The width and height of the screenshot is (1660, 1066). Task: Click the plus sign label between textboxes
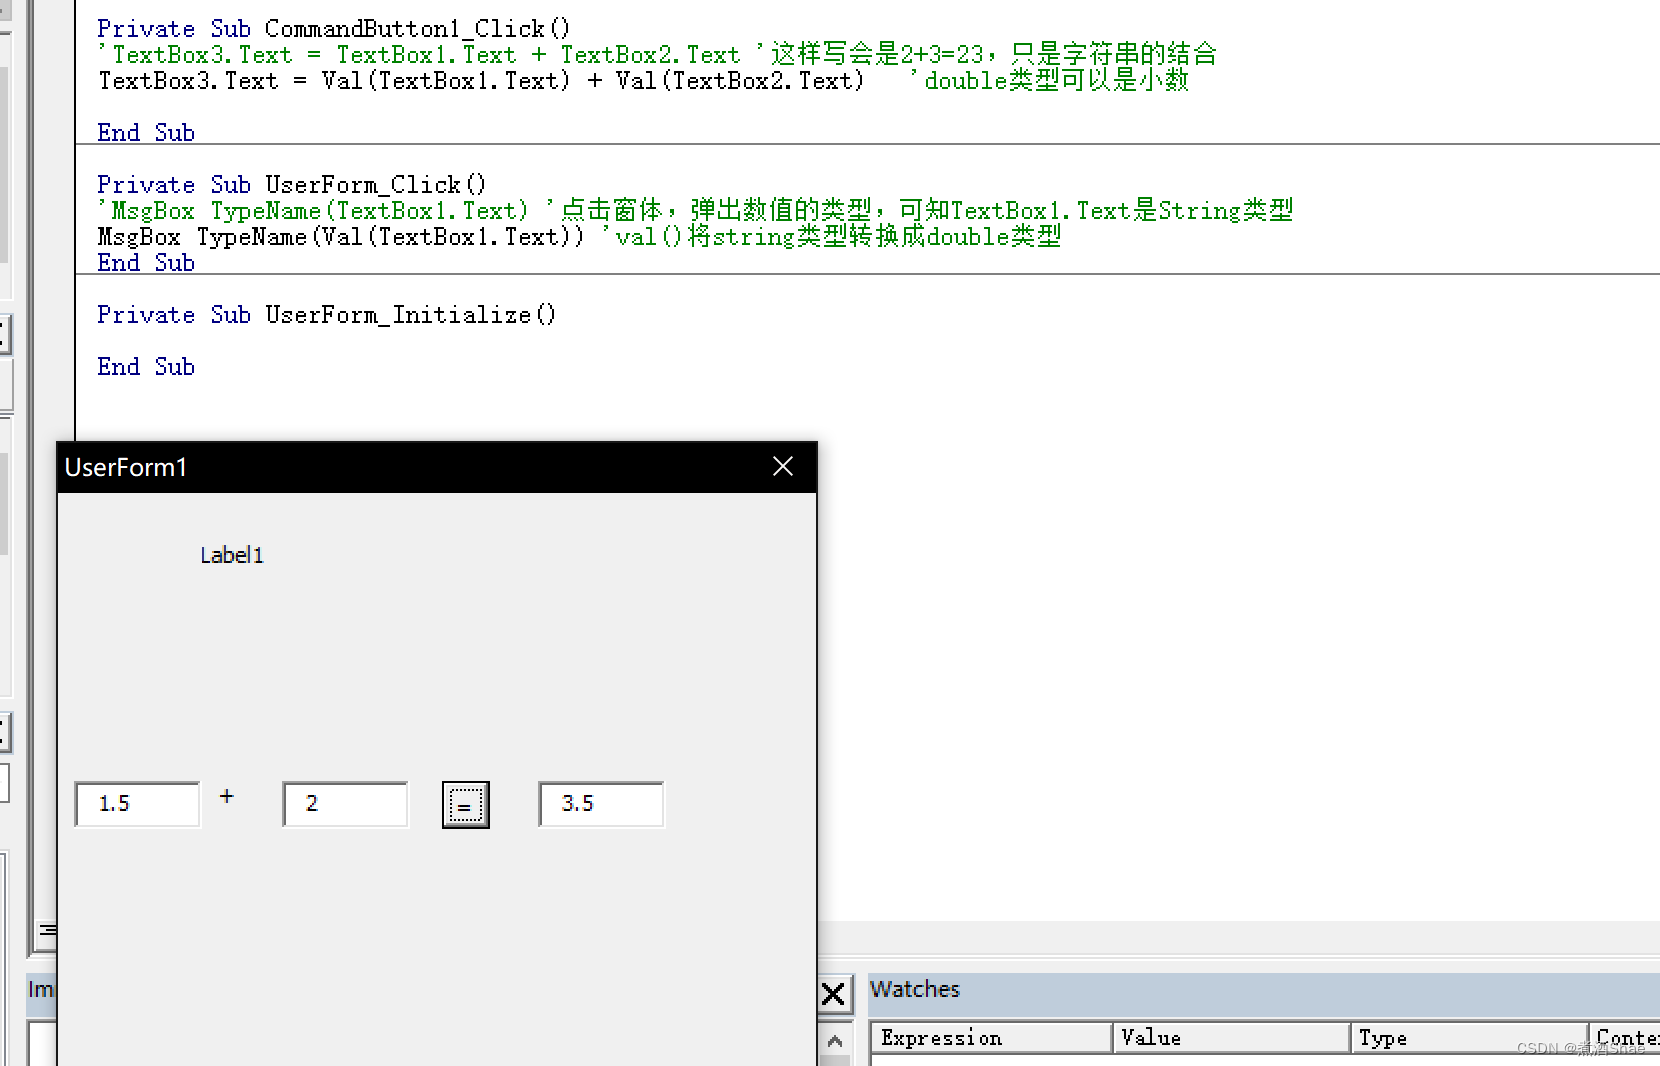227,796
